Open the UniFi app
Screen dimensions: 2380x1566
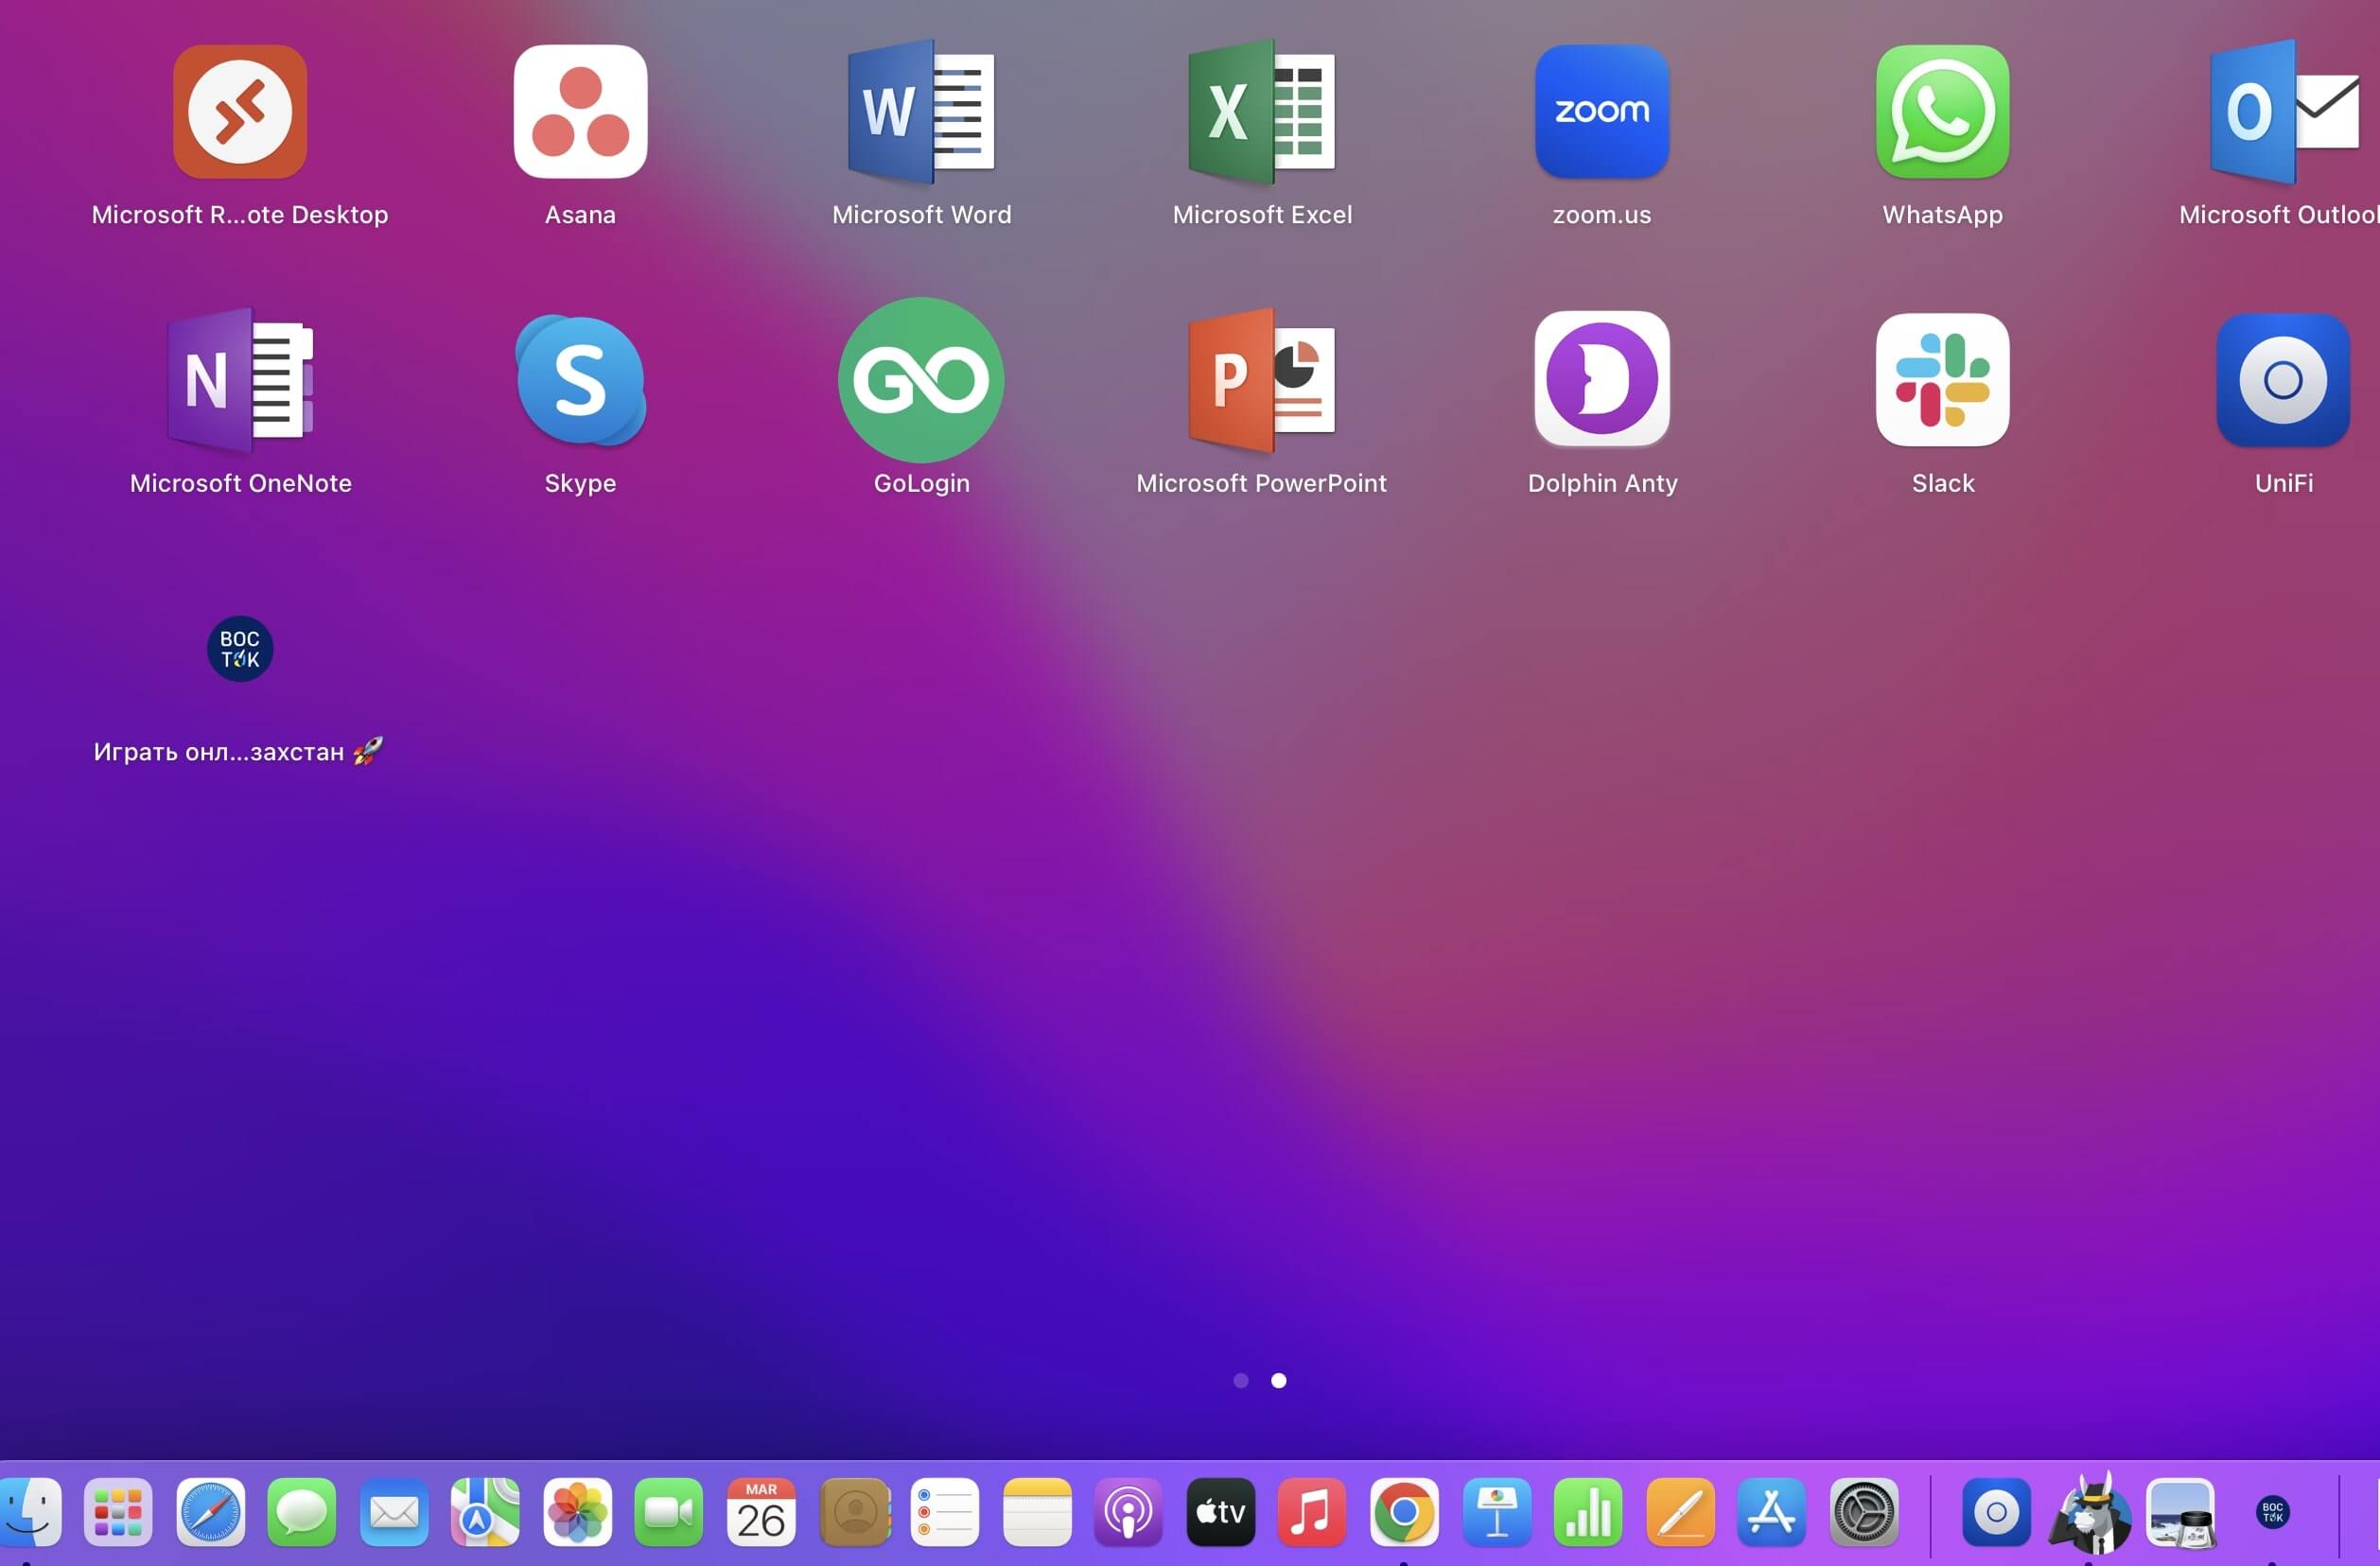tap(2283, 380)
